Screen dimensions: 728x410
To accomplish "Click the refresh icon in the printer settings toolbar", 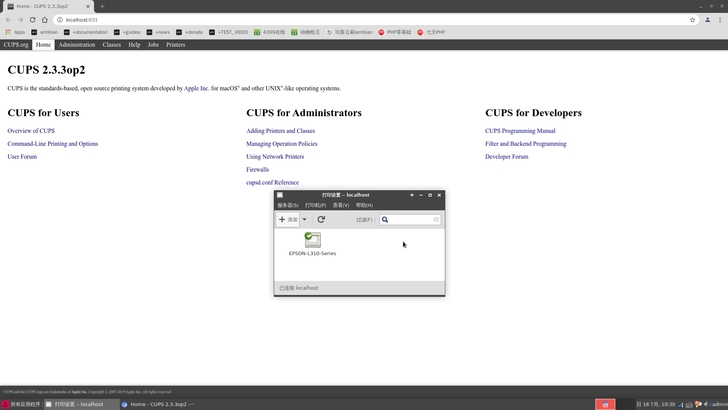I will (x=321, y=219).
